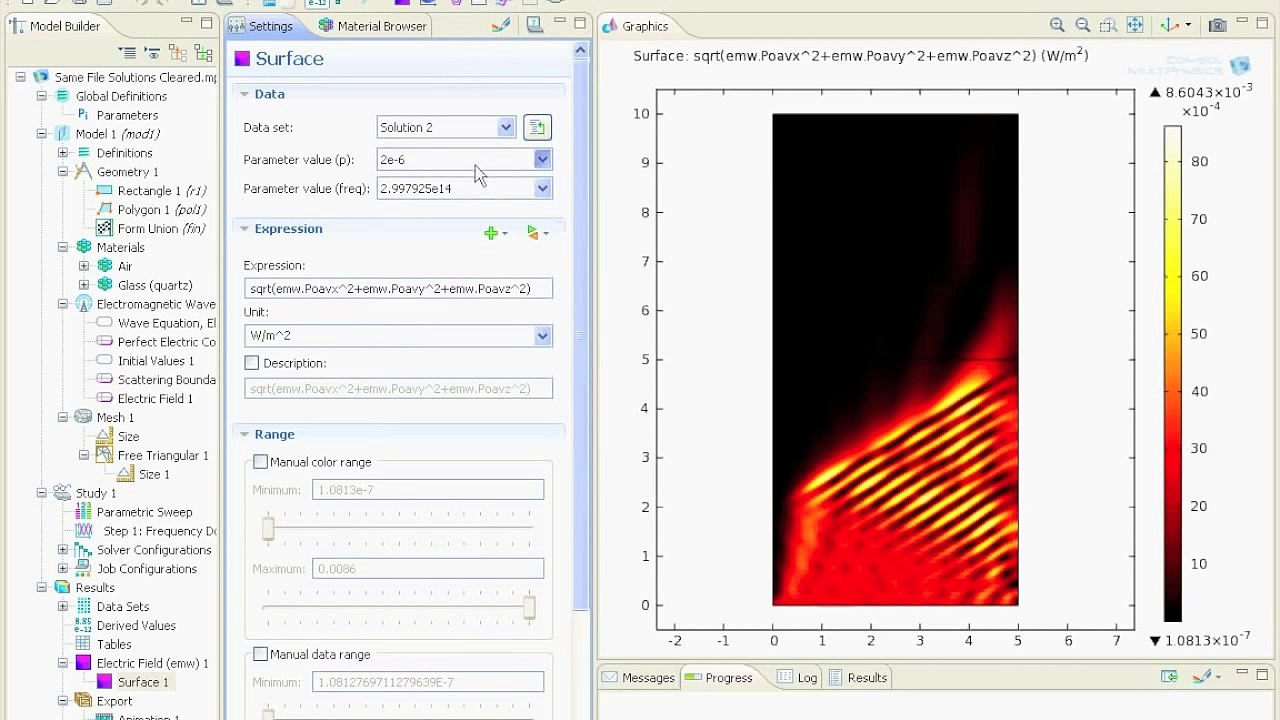Viewport: 1280px width, 720px height.
Task: Take an image snapshot with camera icon
Action: point(1217,26)
